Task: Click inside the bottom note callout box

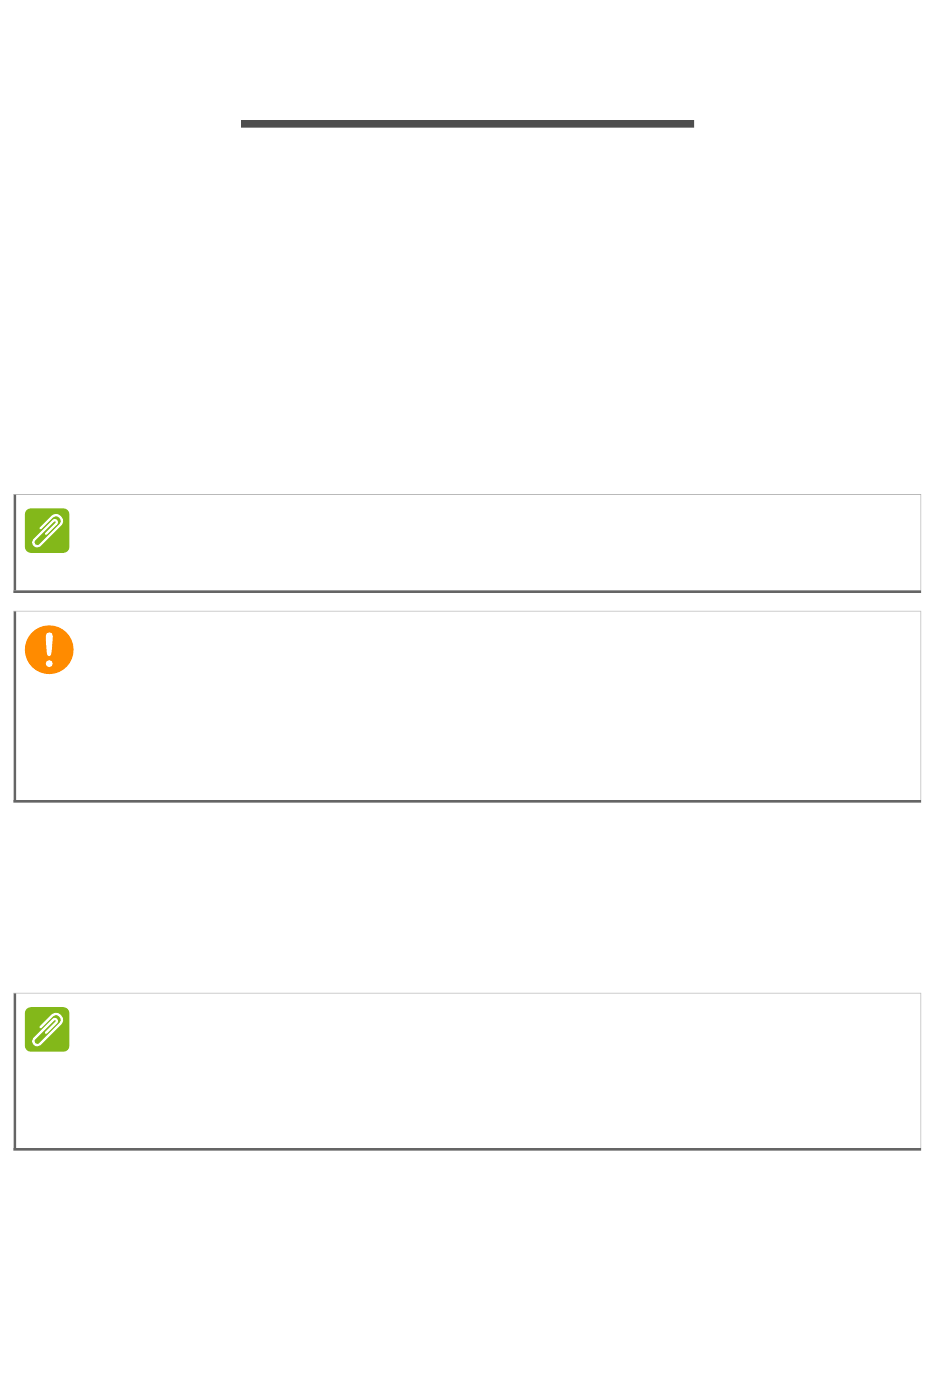Action: (467, 1071)
